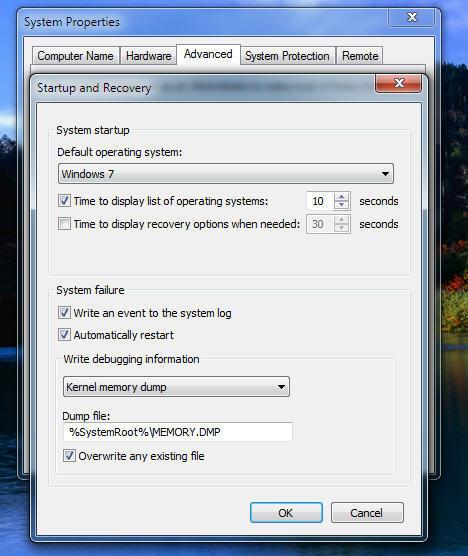
Task: Select the Advanced tab
Action: 208,54
